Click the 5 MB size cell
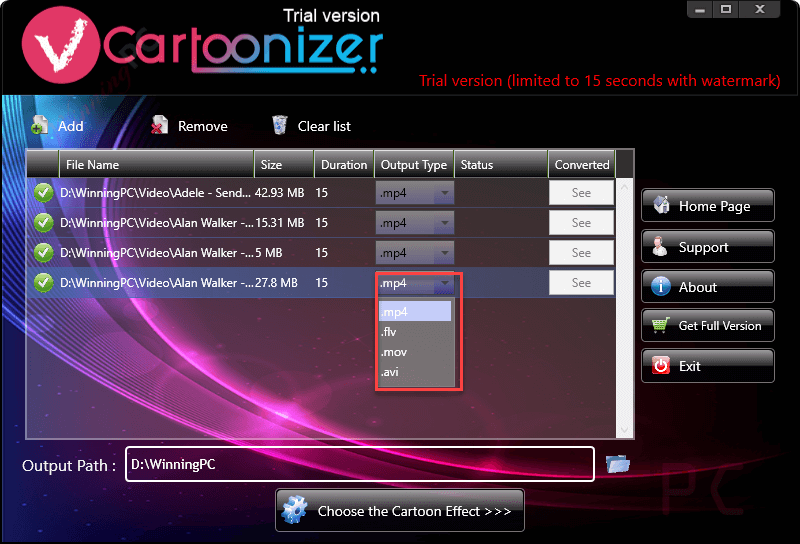This screenshot has height=544, width=800. point(268,253)
